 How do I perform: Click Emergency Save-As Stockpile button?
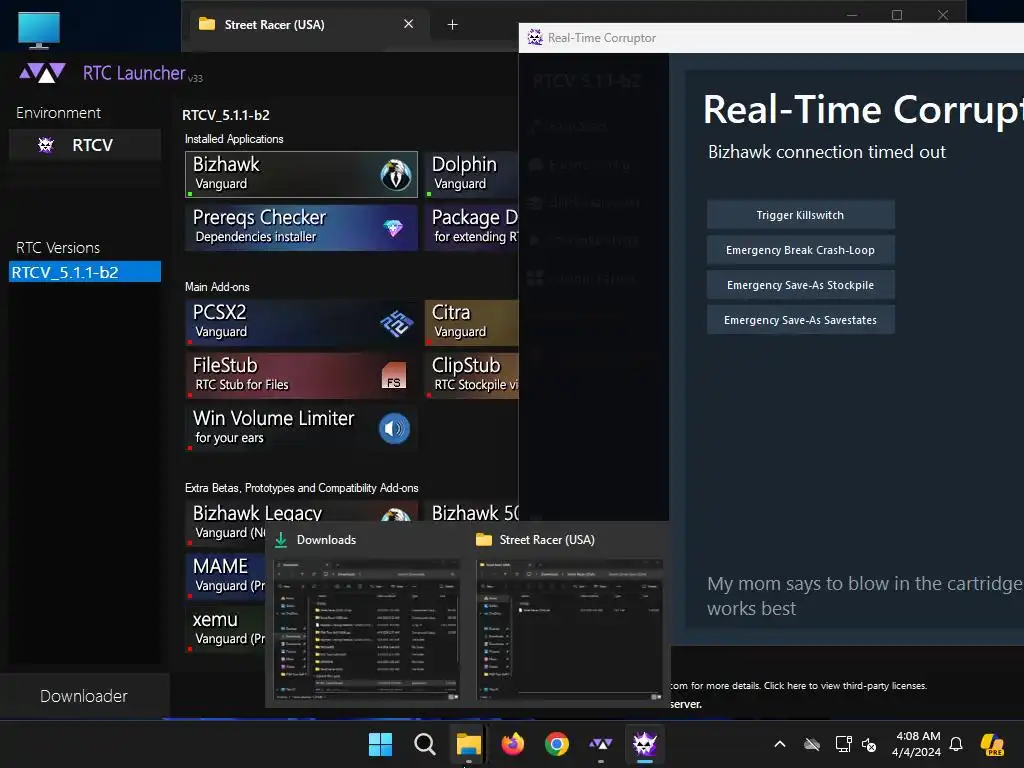(x=801, y=285)
